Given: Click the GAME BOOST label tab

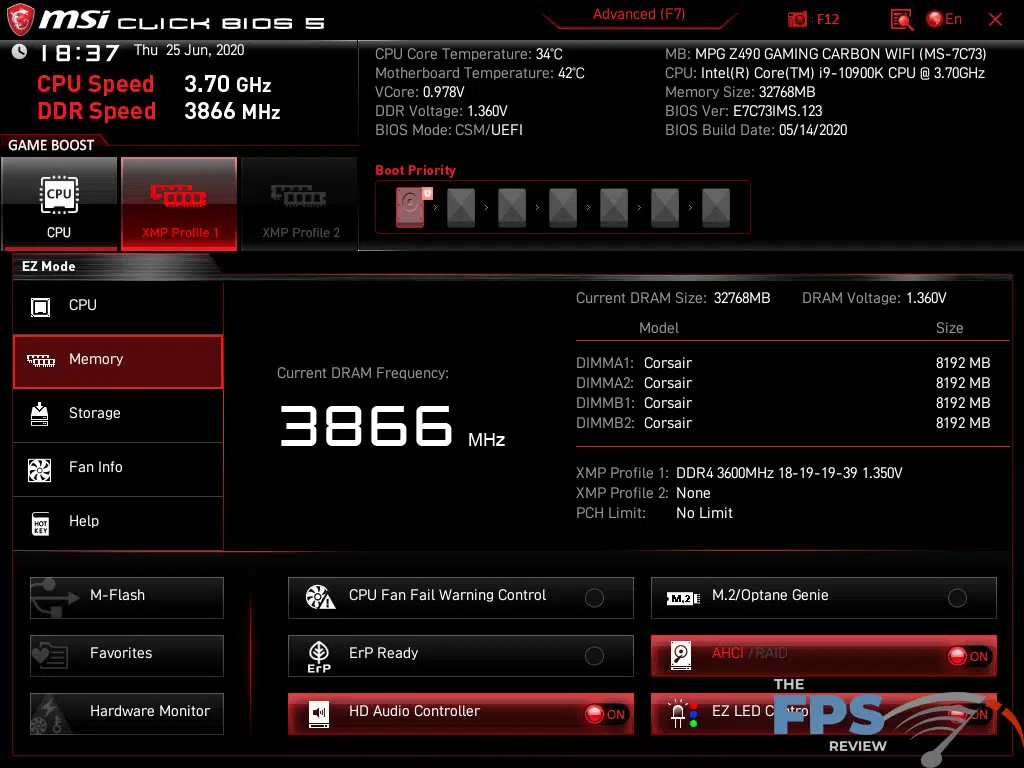Looking at the screenshot, I should pyautogui.click(x=51, y=145).
